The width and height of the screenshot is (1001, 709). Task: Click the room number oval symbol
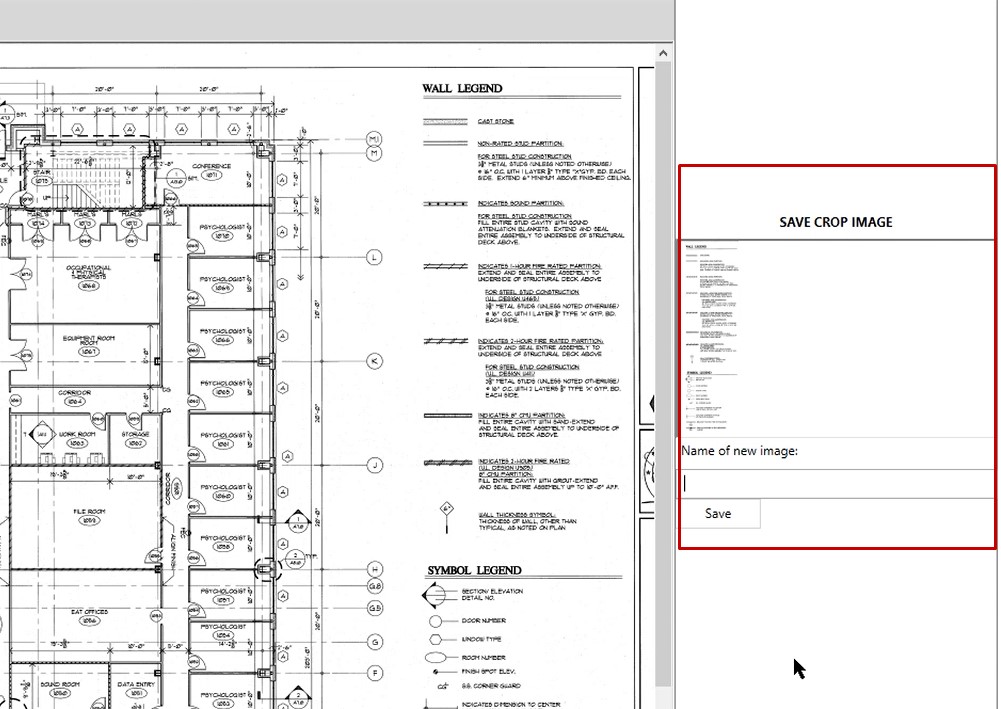(435, 657)
